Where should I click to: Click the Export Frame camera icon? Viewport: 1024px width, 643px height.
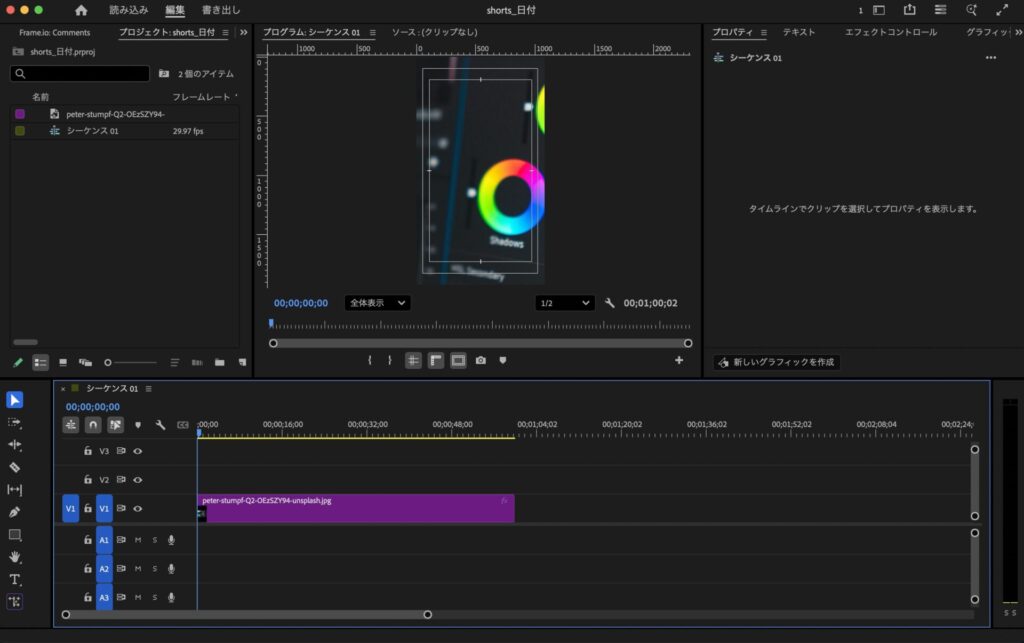pos(481,360)
